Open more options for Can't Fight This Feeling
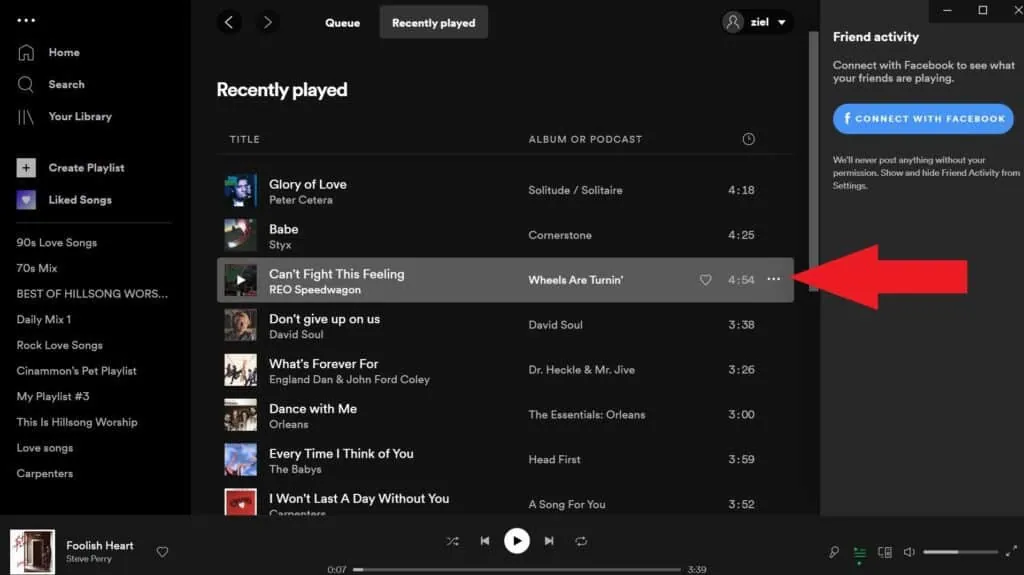The width and height of the screenshot is (1024, 575). click(774, 279)
